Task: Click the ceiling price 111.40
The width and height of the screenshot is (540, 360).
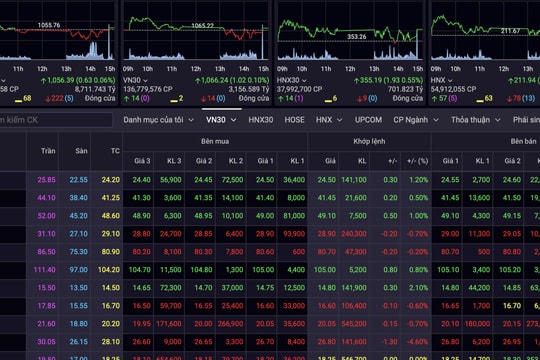Action: tap(44, 270)
